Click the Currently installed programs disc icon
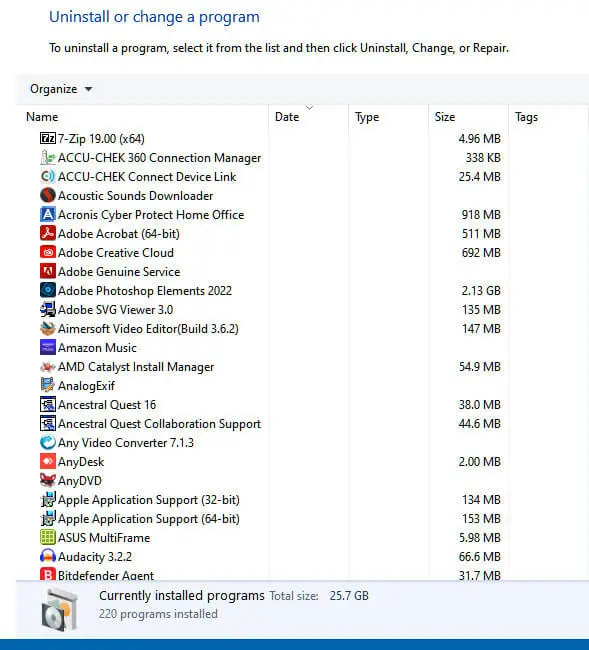Viewport: 589px width, 650px height. click(x=60, y=610)
